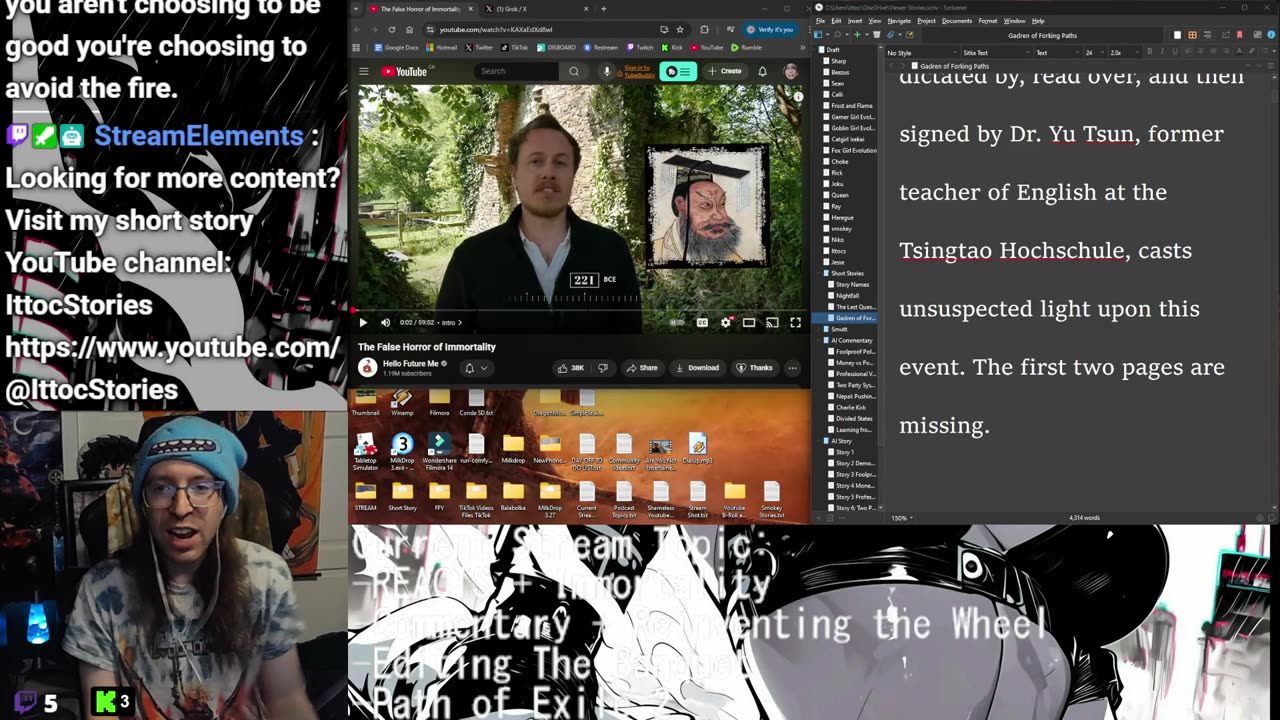This screenshot has width=1280, height=720.
Task: Open the Hello Future Me channel avatar
Action: 367,367
